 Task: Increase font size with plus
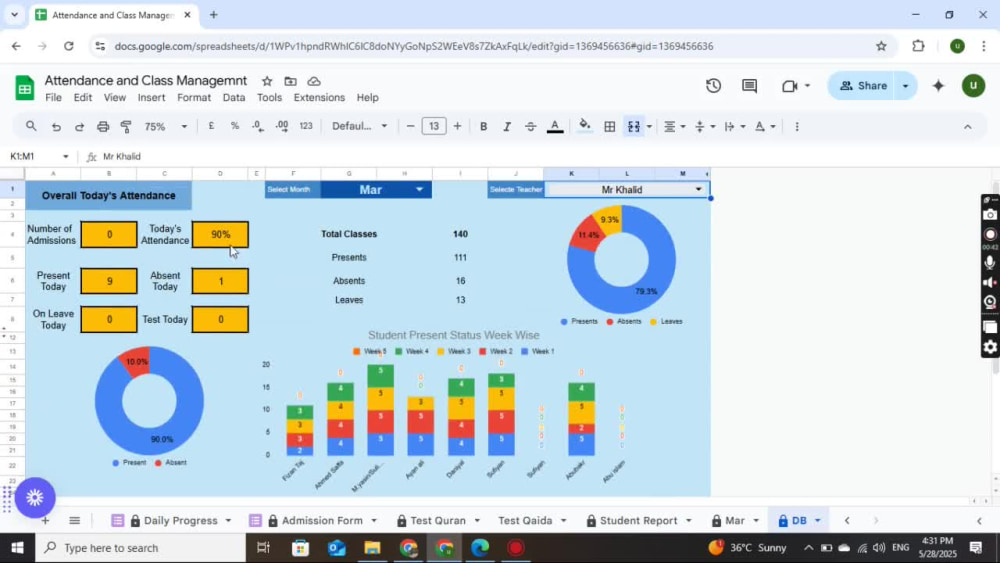coord(457,126)
